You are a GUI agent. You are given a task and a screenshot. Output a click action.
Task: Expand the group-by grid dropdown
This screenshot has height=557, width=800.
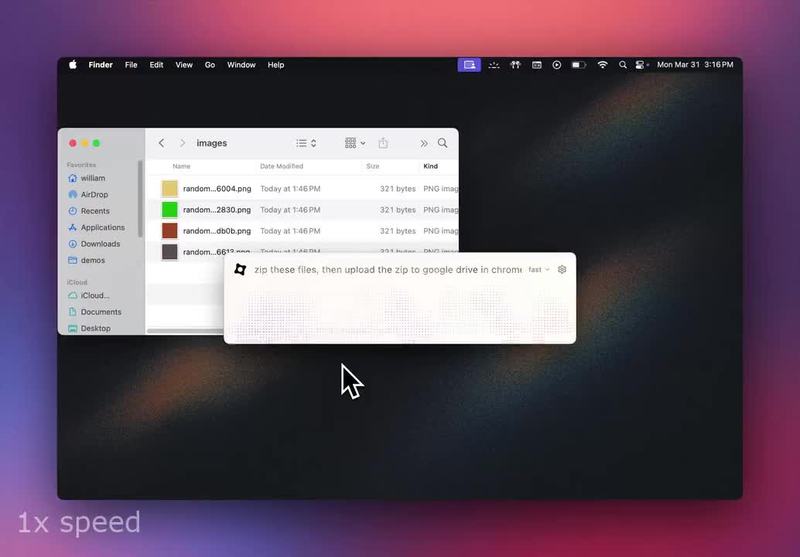point(355,143)
